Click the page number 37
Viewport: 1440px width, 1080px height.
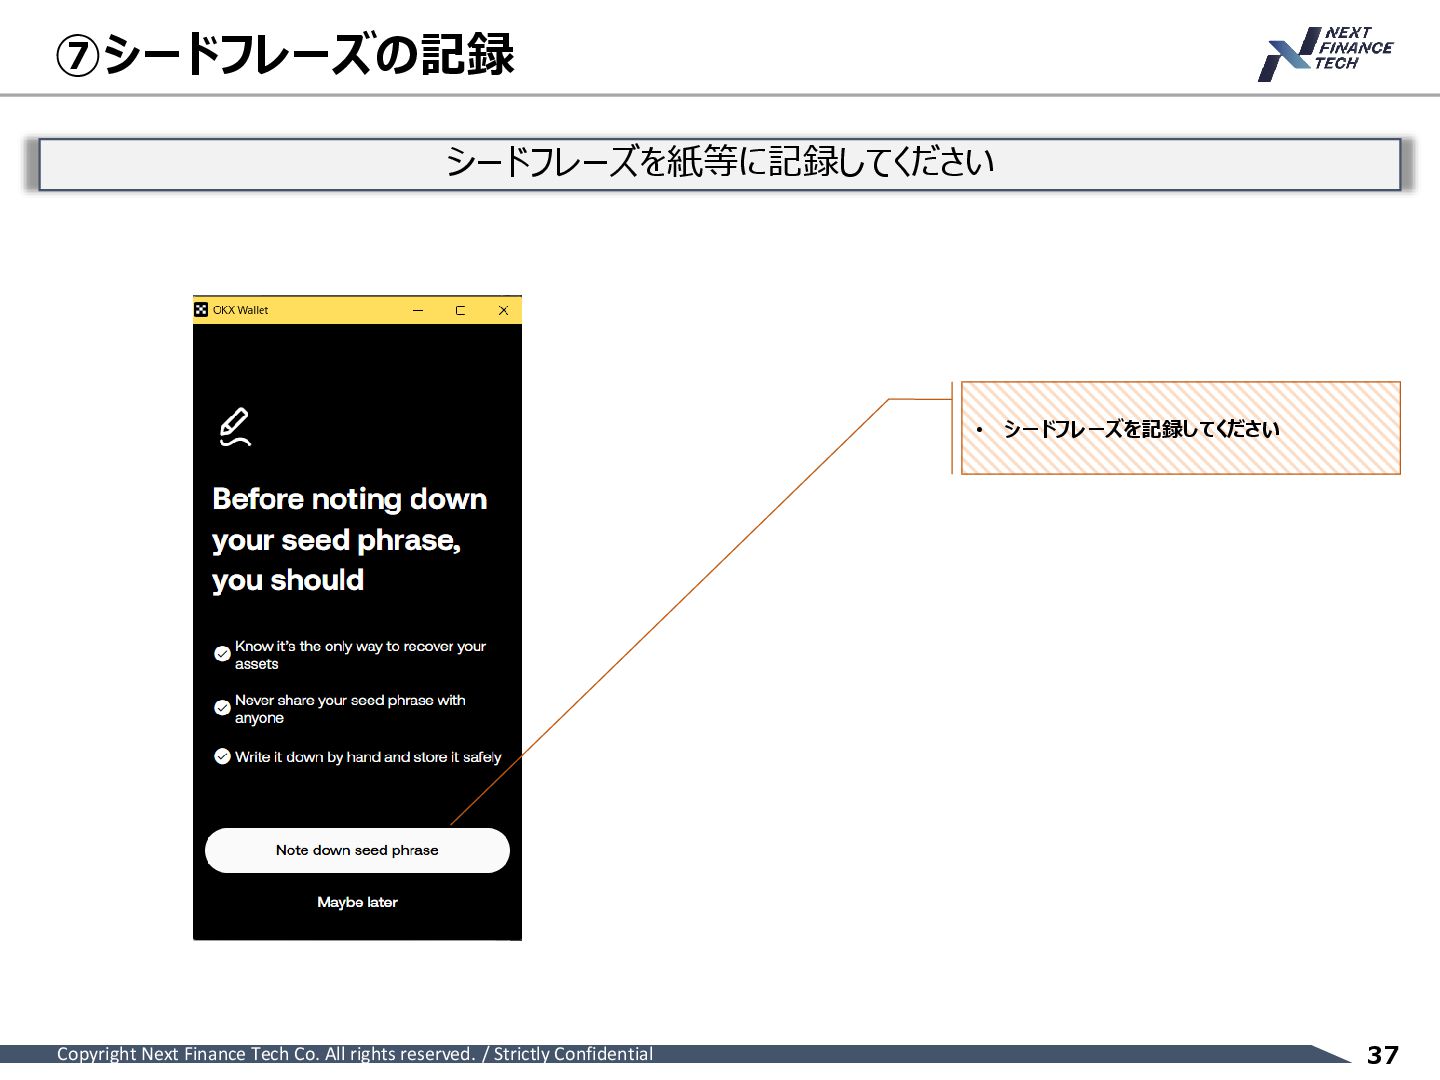coord(1383,1055)
